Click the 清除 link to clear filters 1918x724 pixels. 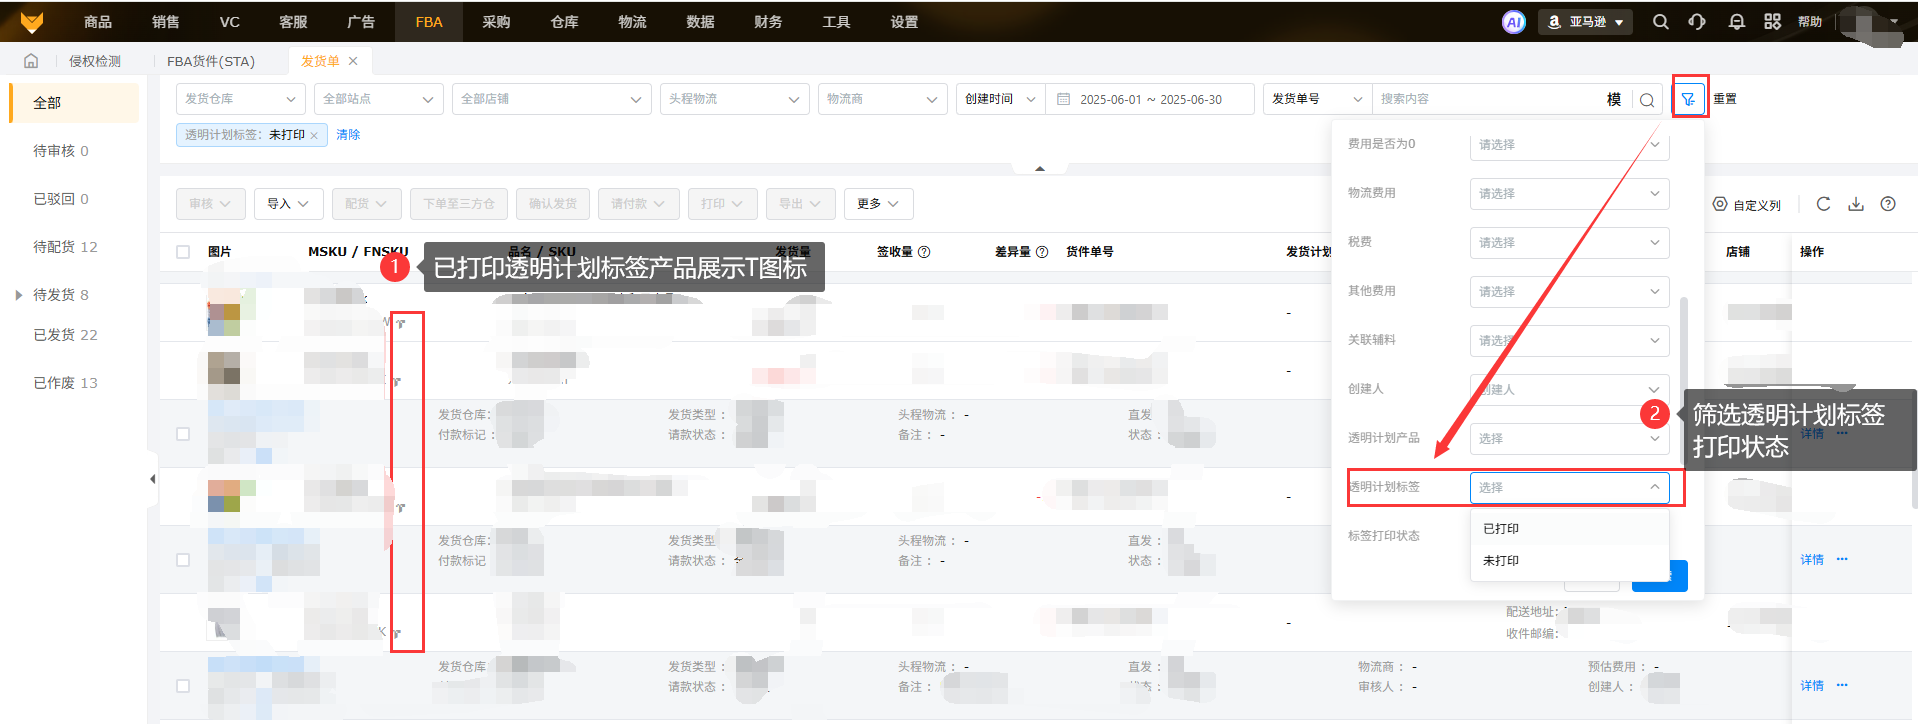pyautogui.click(x=348, y=135)
